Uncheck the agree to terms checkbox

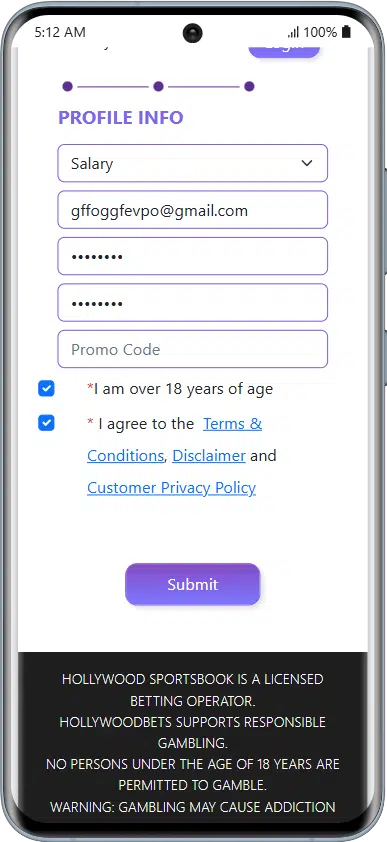click(x=46, y=423)
